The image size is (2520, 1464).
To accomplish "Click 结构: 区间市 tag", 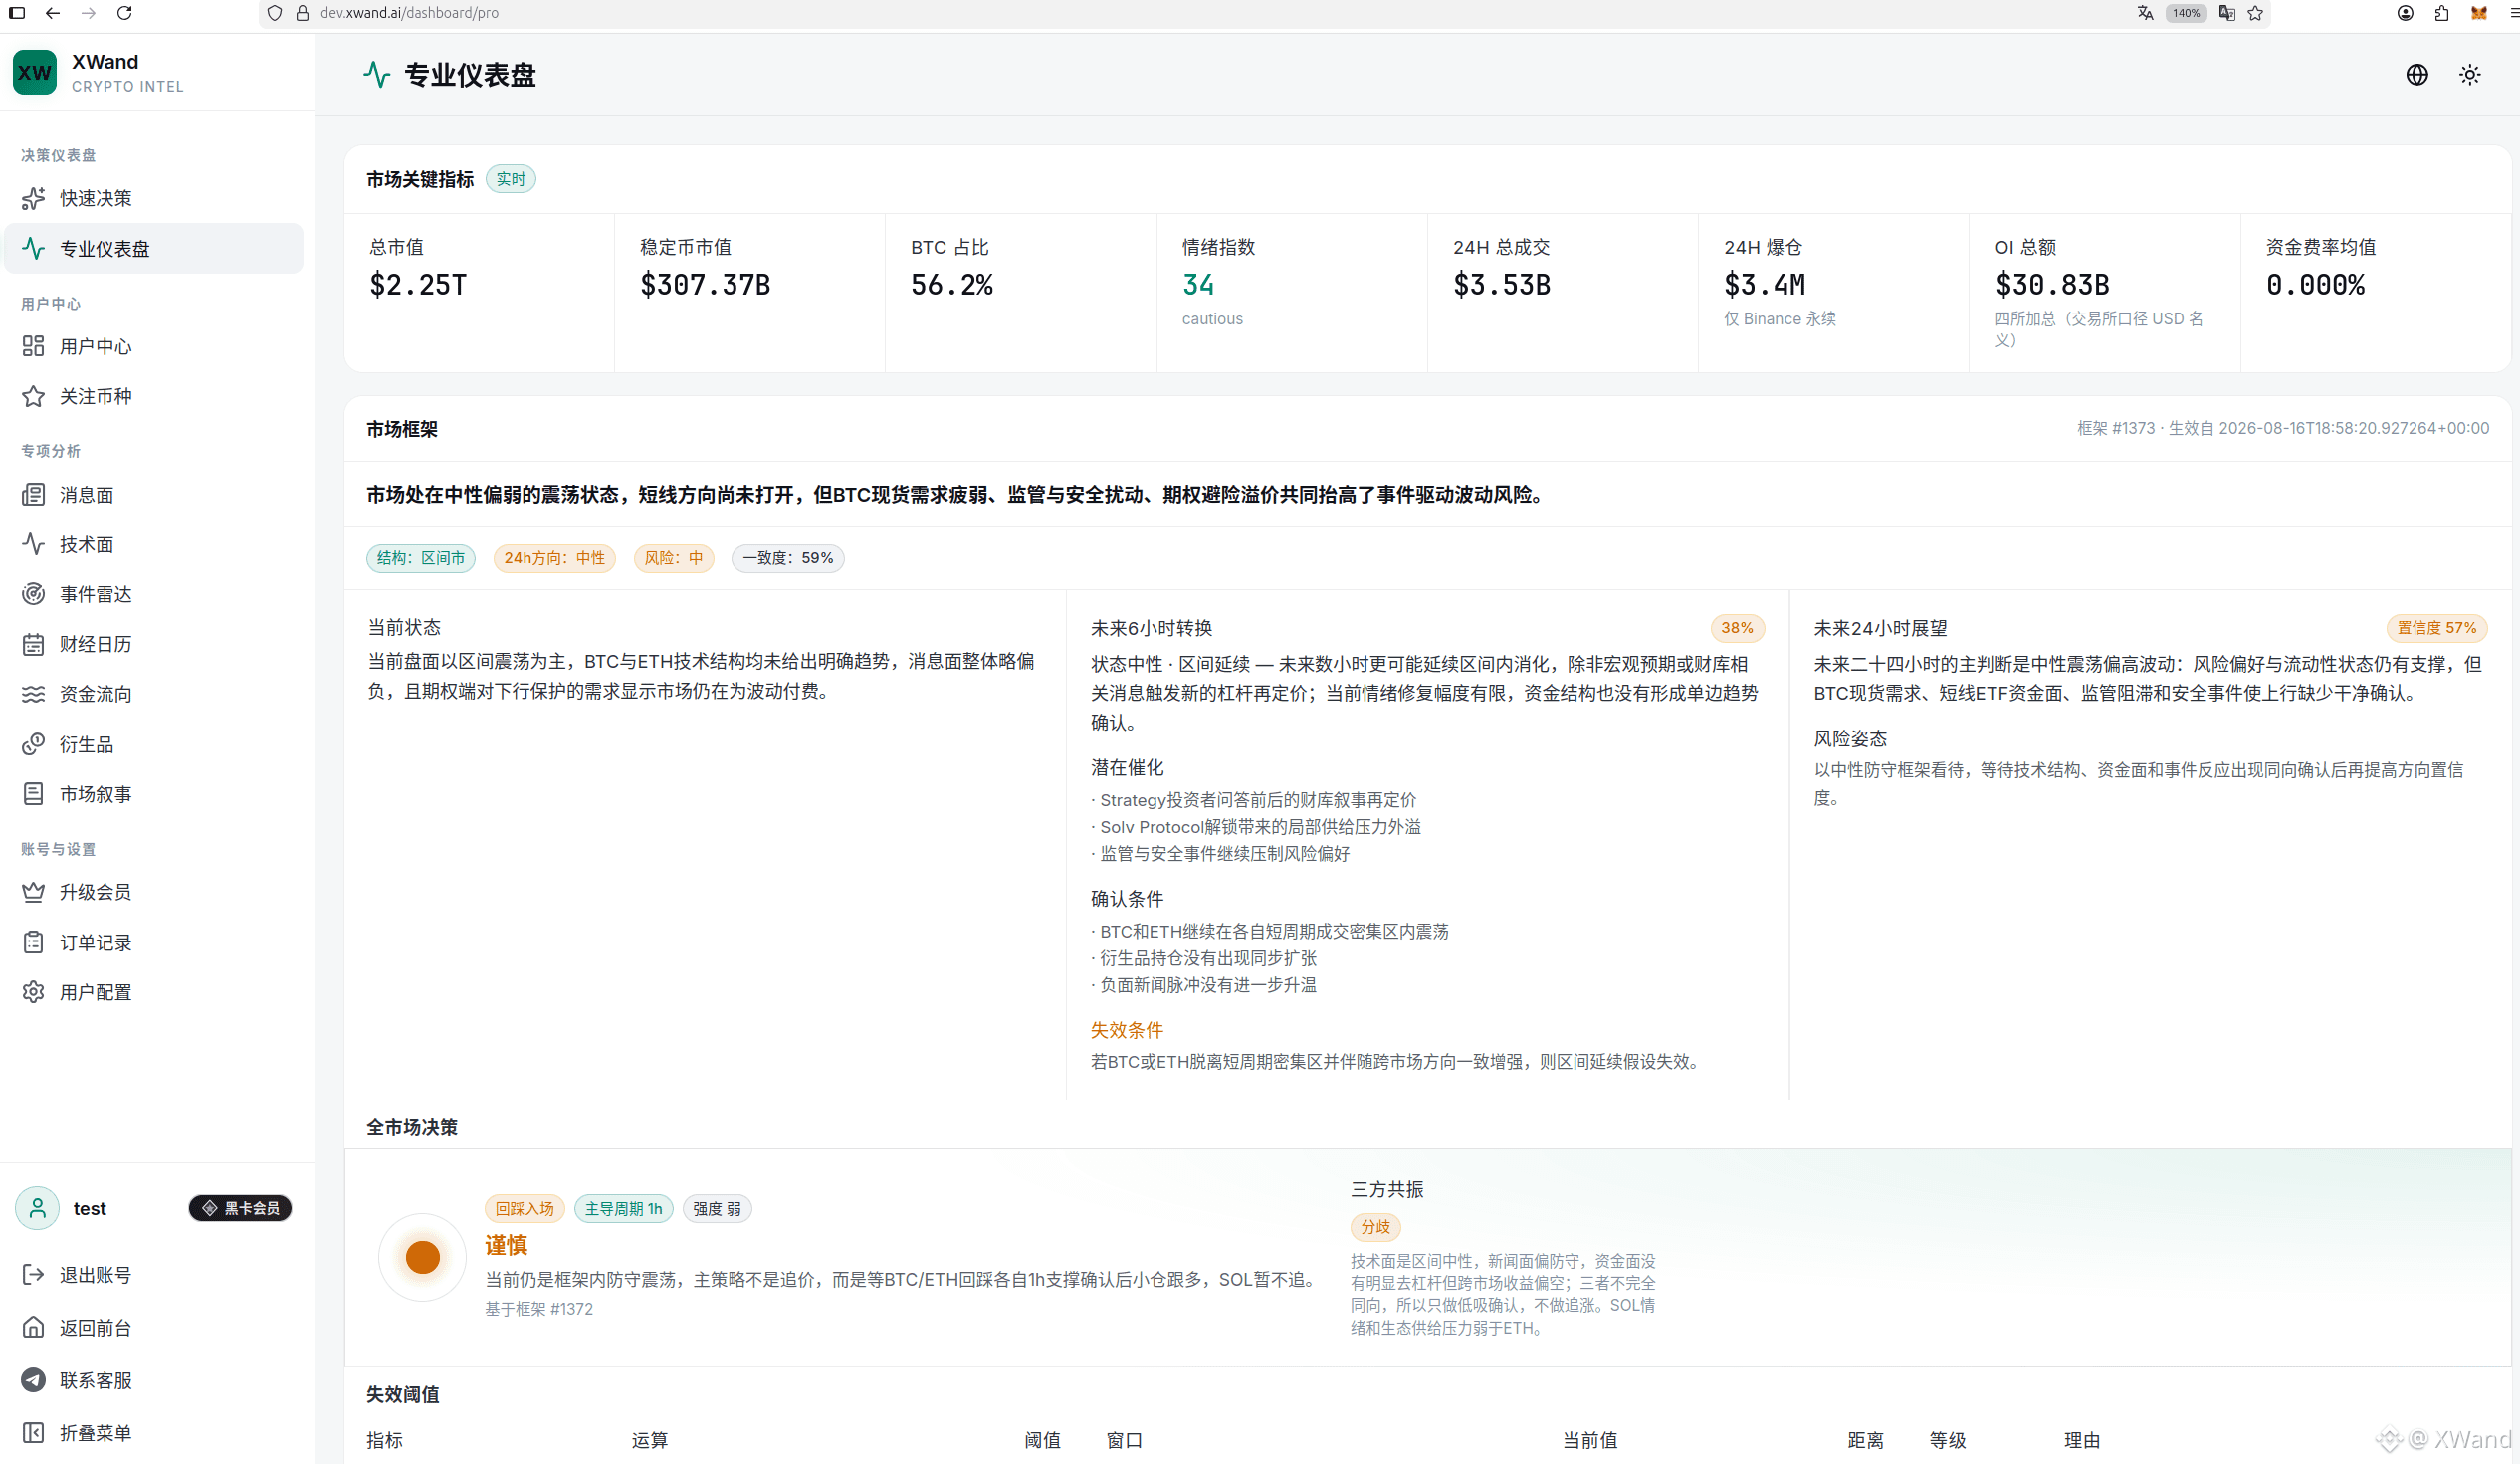I will pos(421,558).
